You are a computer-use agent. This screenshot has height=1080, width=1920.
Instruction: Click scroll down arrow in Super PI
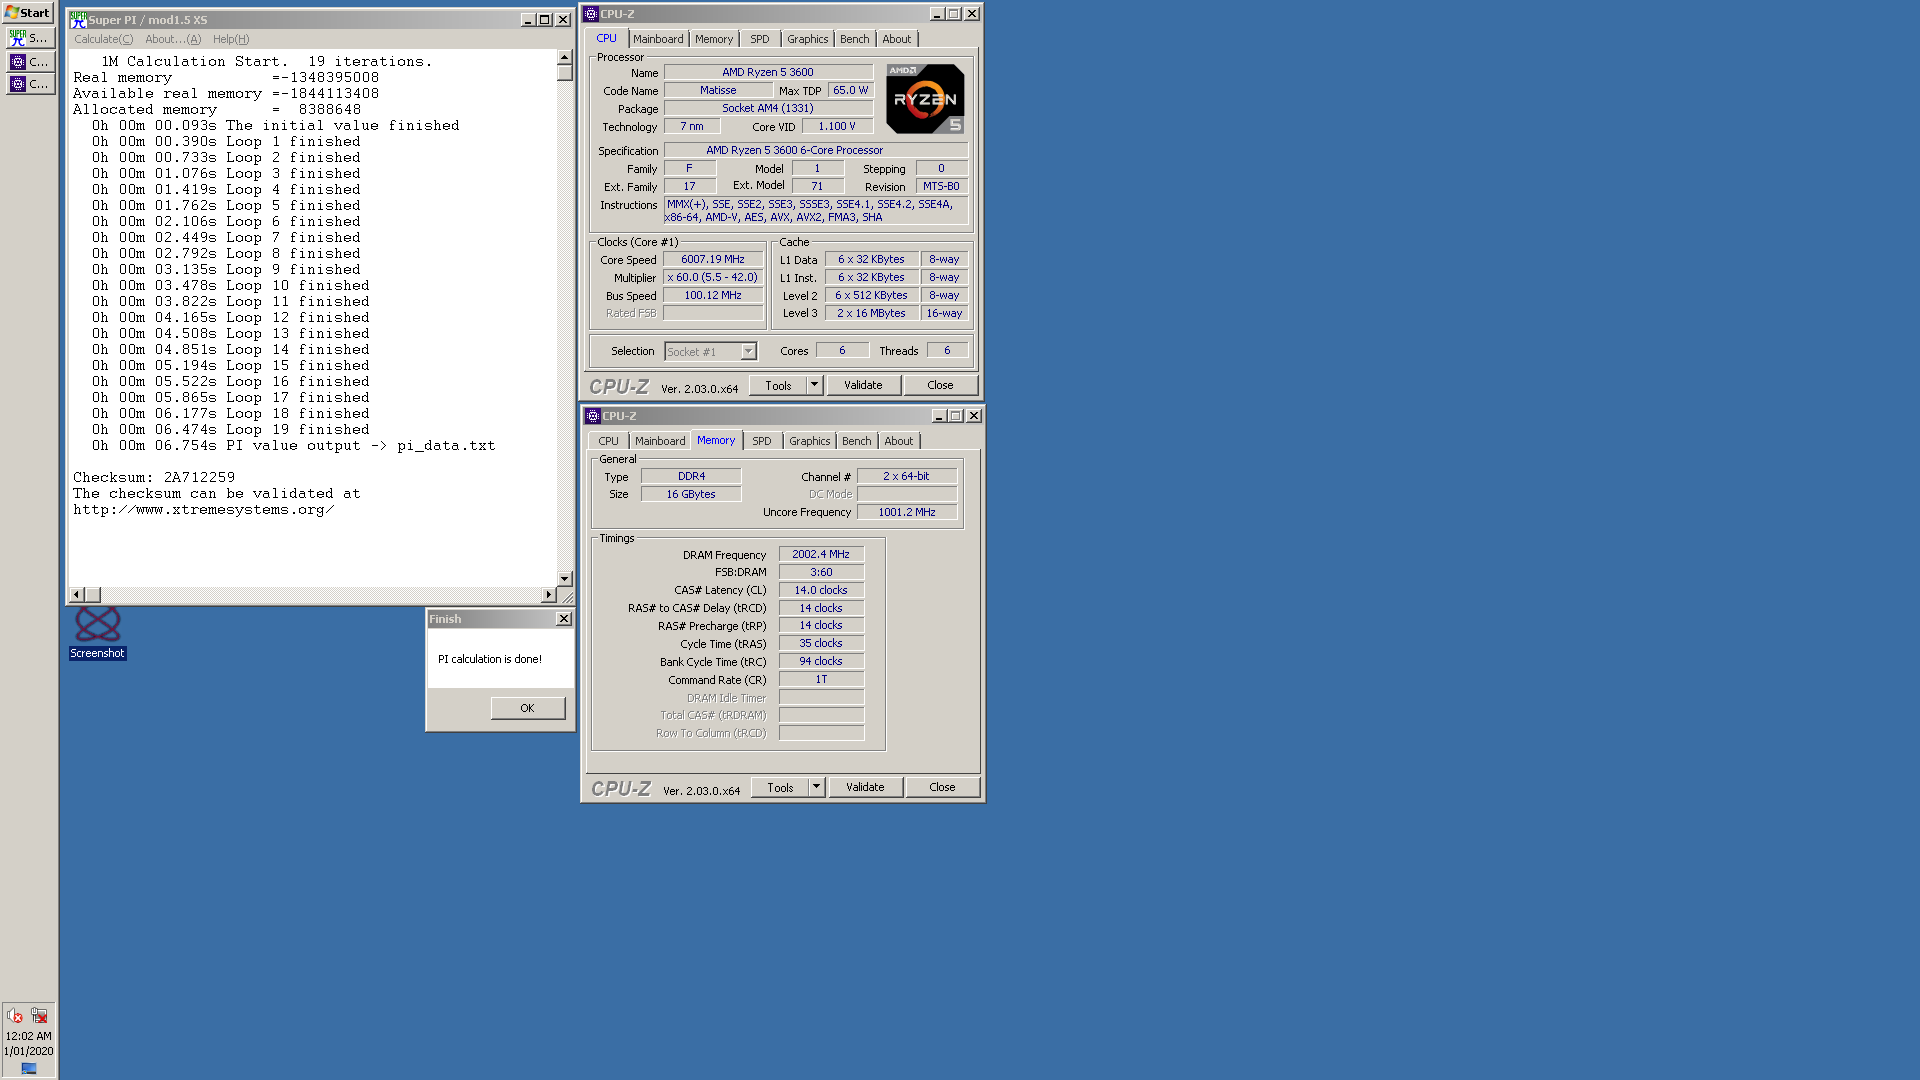pyautogui.click(x=565, y=579)
